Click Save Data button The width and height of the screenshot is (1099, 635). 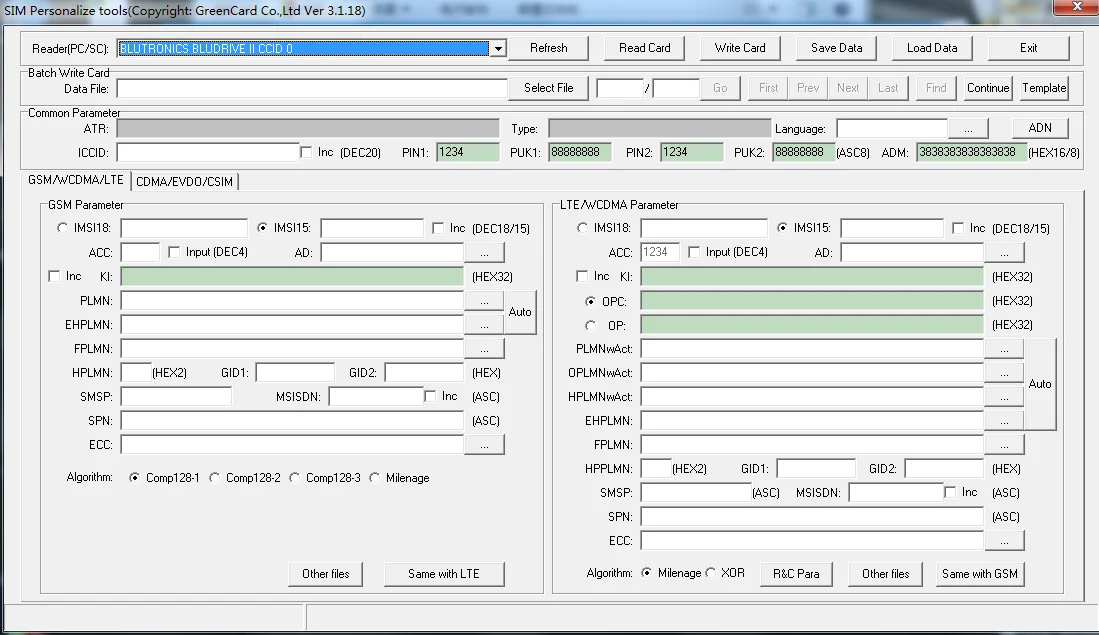coord(836,48)
